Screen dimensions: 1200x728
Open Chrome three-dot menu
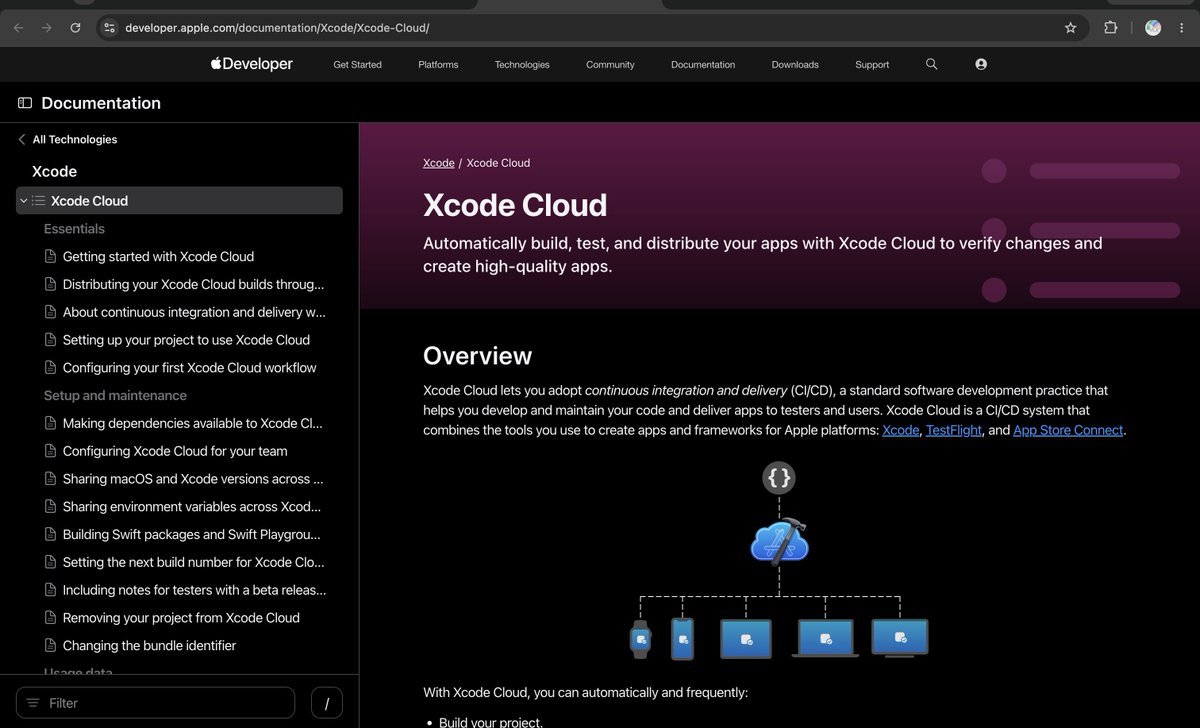click(1181, 28)
